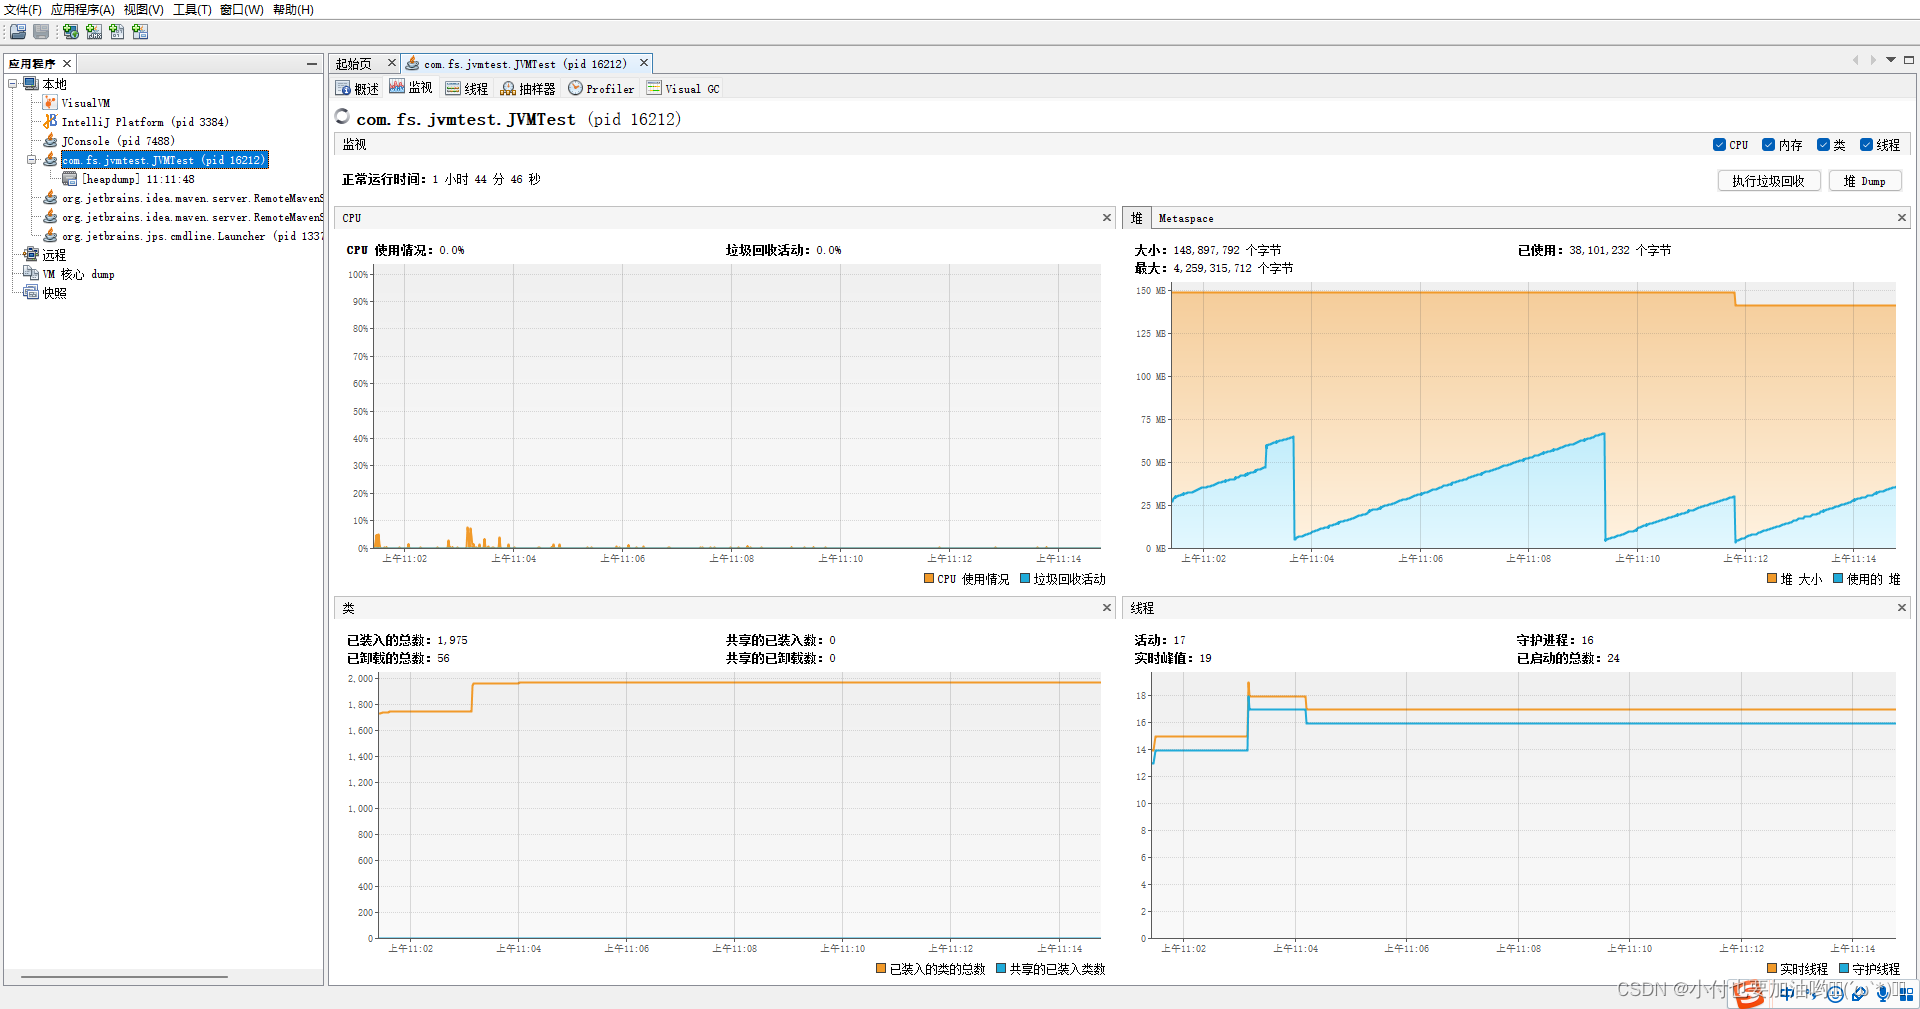This screenshot has height=1009, width=1920.
Task: Click the 堆 Dump button
Action: 1864,181
